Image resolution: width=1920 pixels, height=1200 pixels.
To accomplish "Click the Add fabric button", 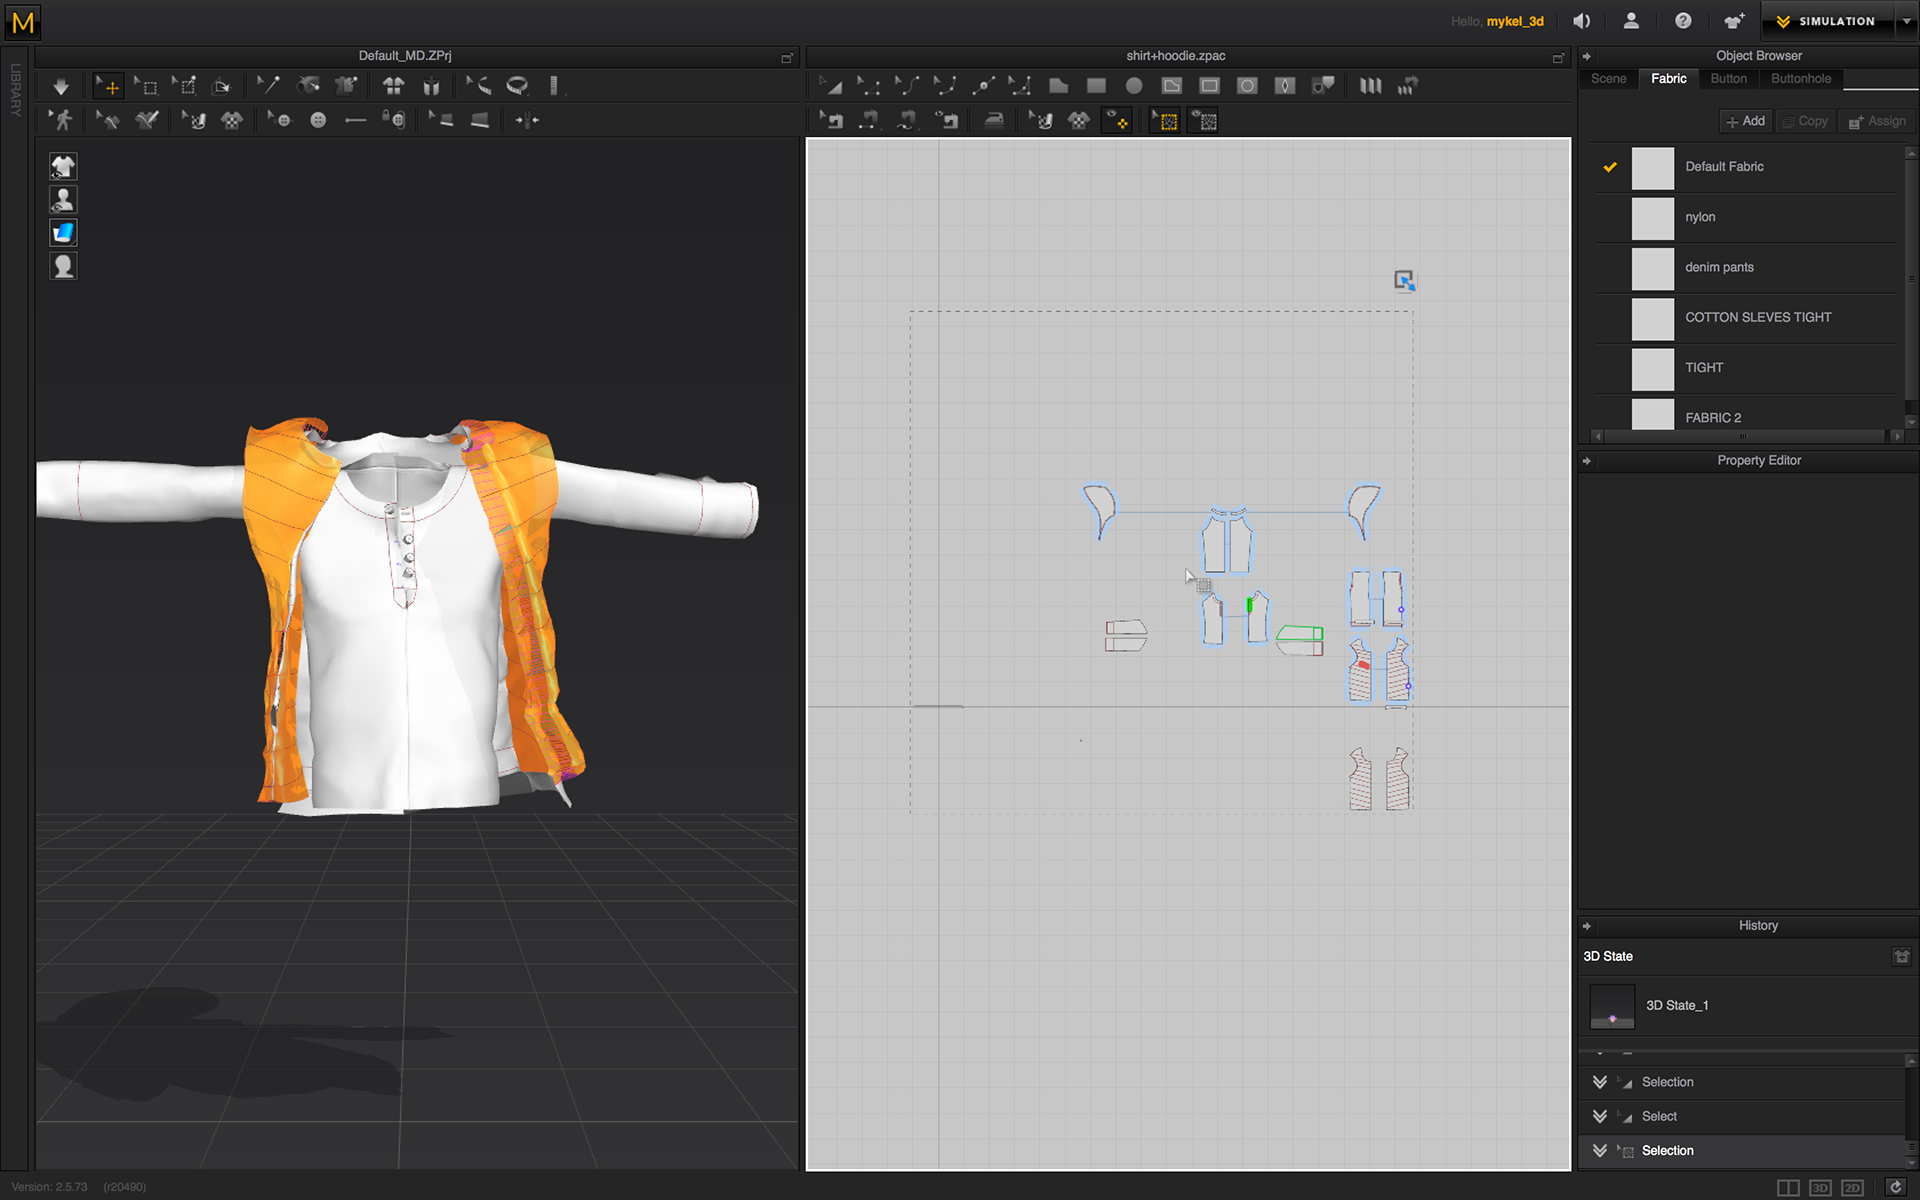I will pos(1745,121).
